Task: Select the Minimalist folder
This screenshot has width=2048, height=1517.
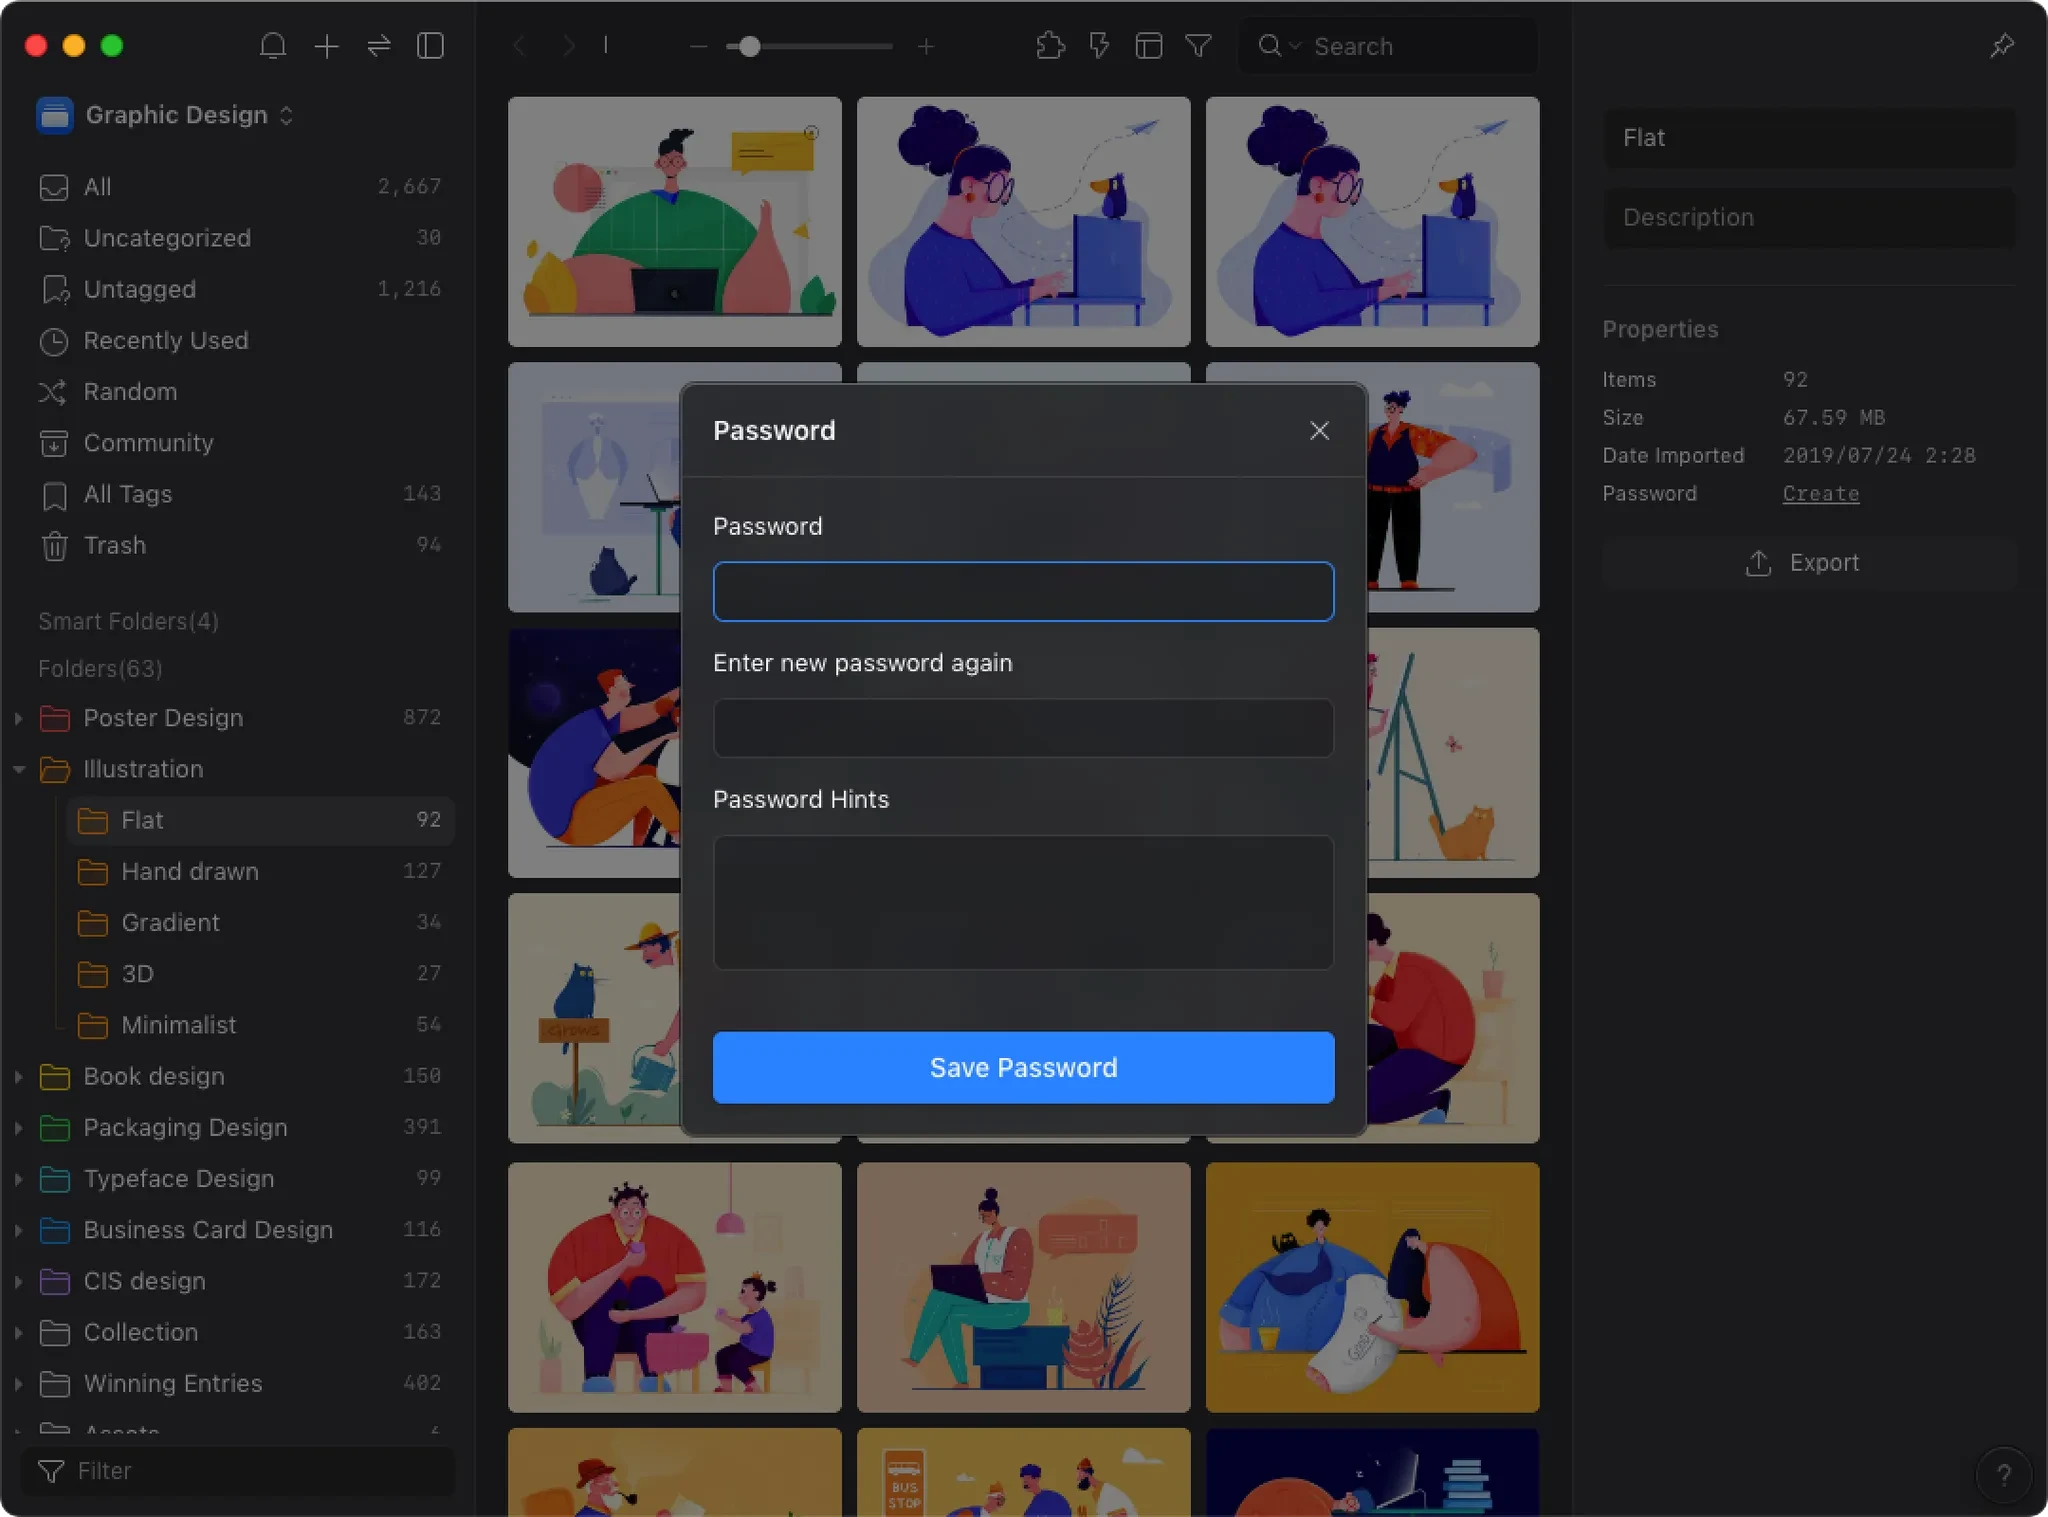Action: coord(260,1025)
